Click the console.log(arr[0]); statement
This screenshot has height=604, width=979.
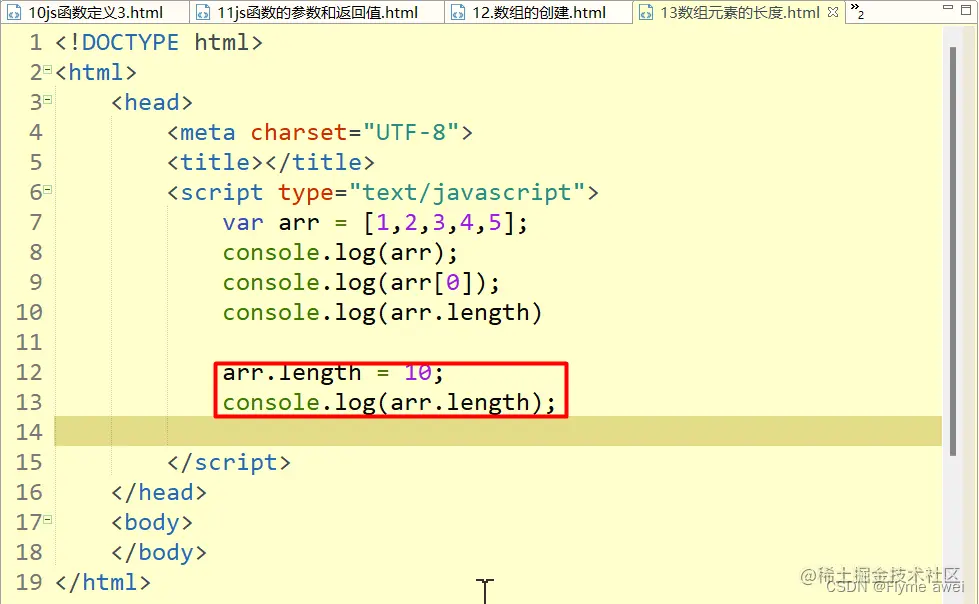361,282
